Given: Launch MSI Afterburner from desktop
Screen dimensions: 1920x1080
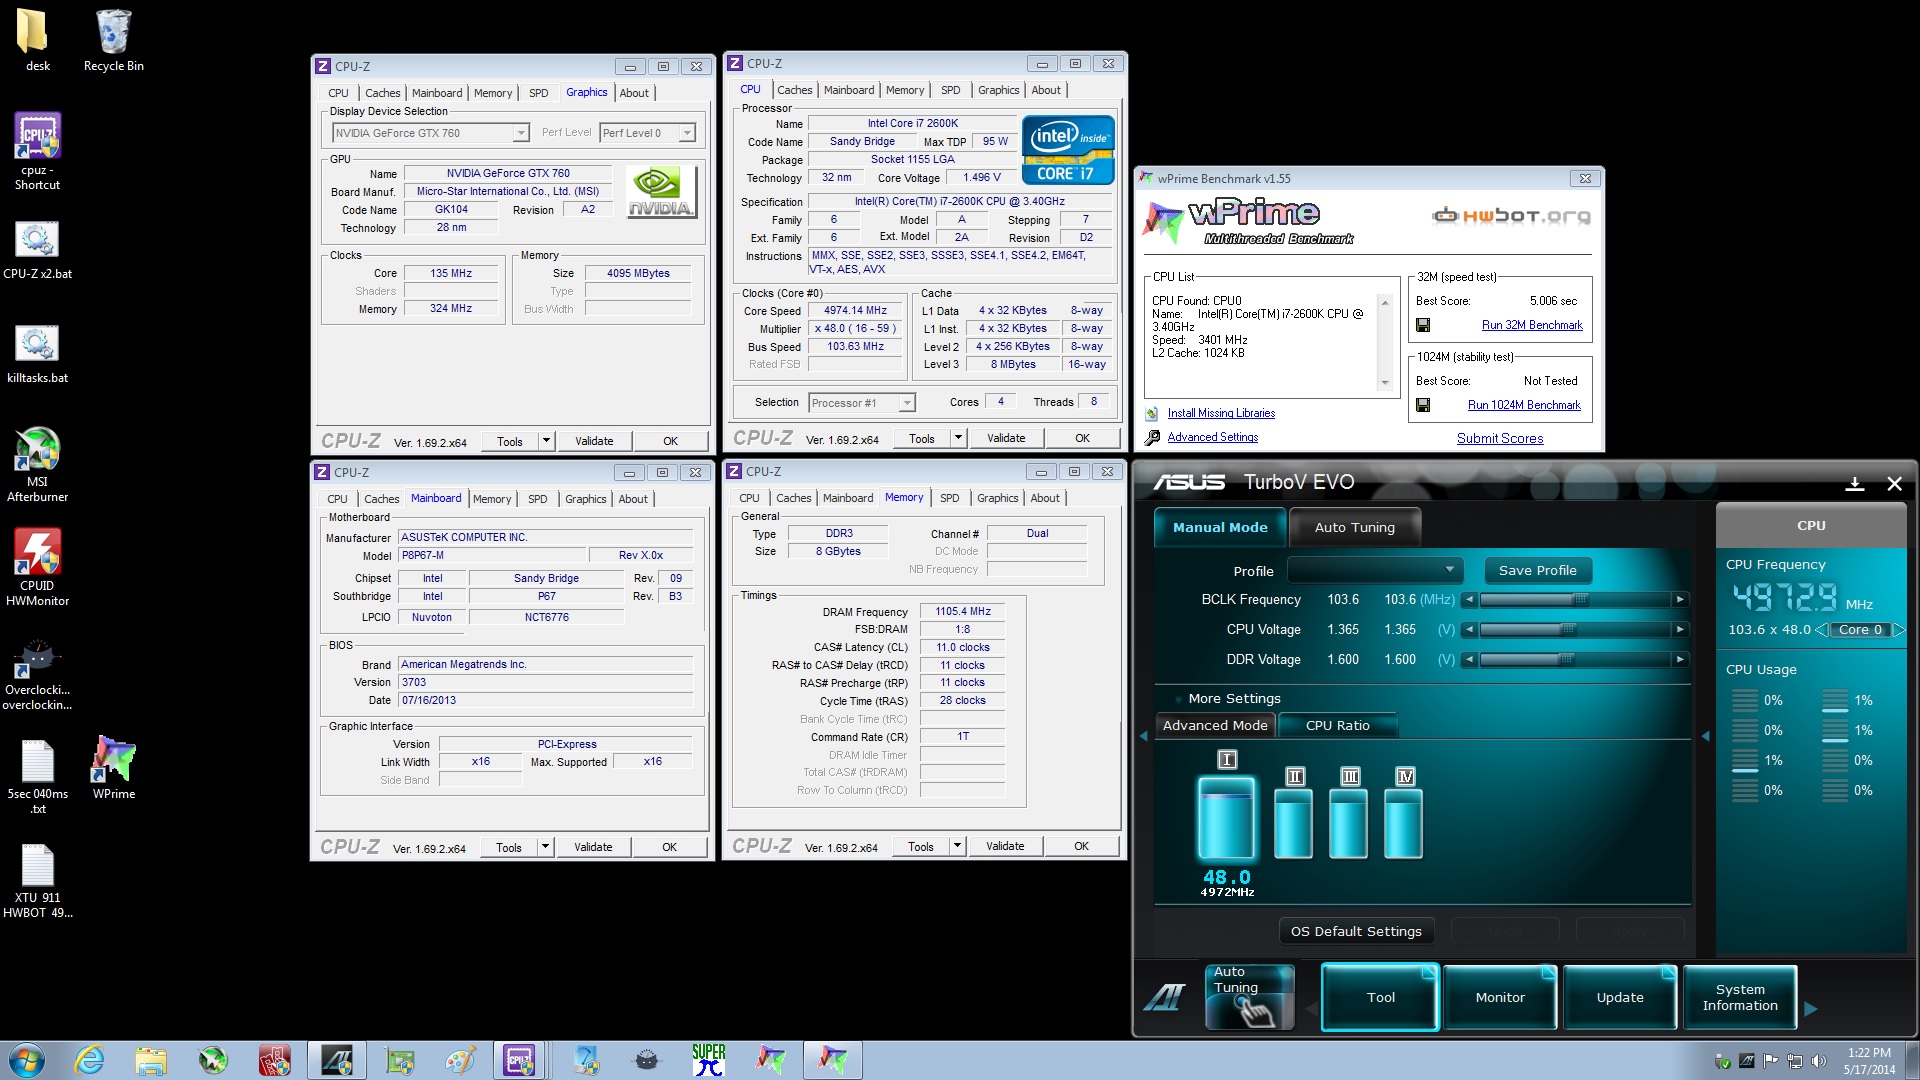Looking at the screenshot, I should pos(37,465).
